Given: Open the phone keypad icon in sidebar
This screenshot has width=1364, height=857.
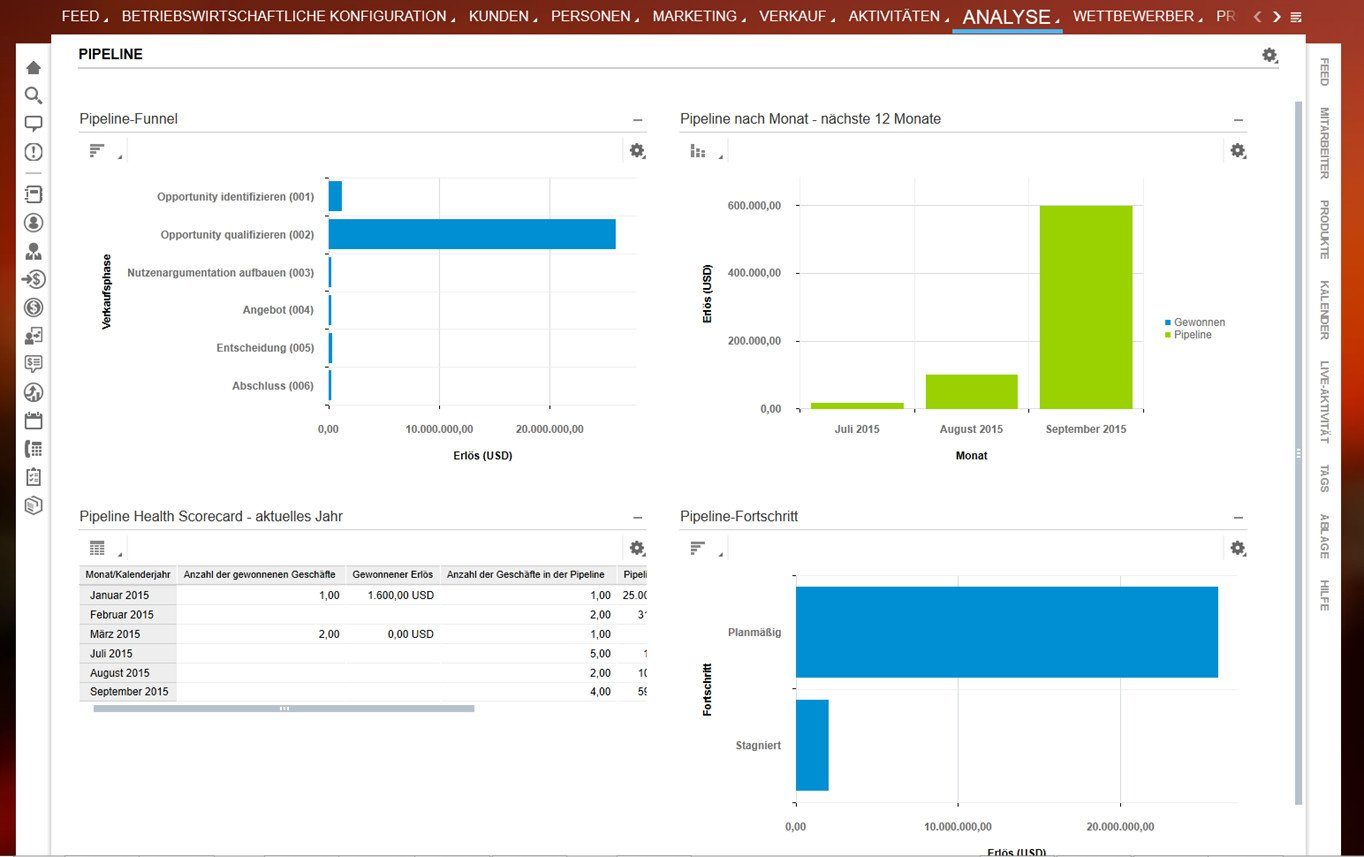Looking at the screenshot, I should point(33,449).
